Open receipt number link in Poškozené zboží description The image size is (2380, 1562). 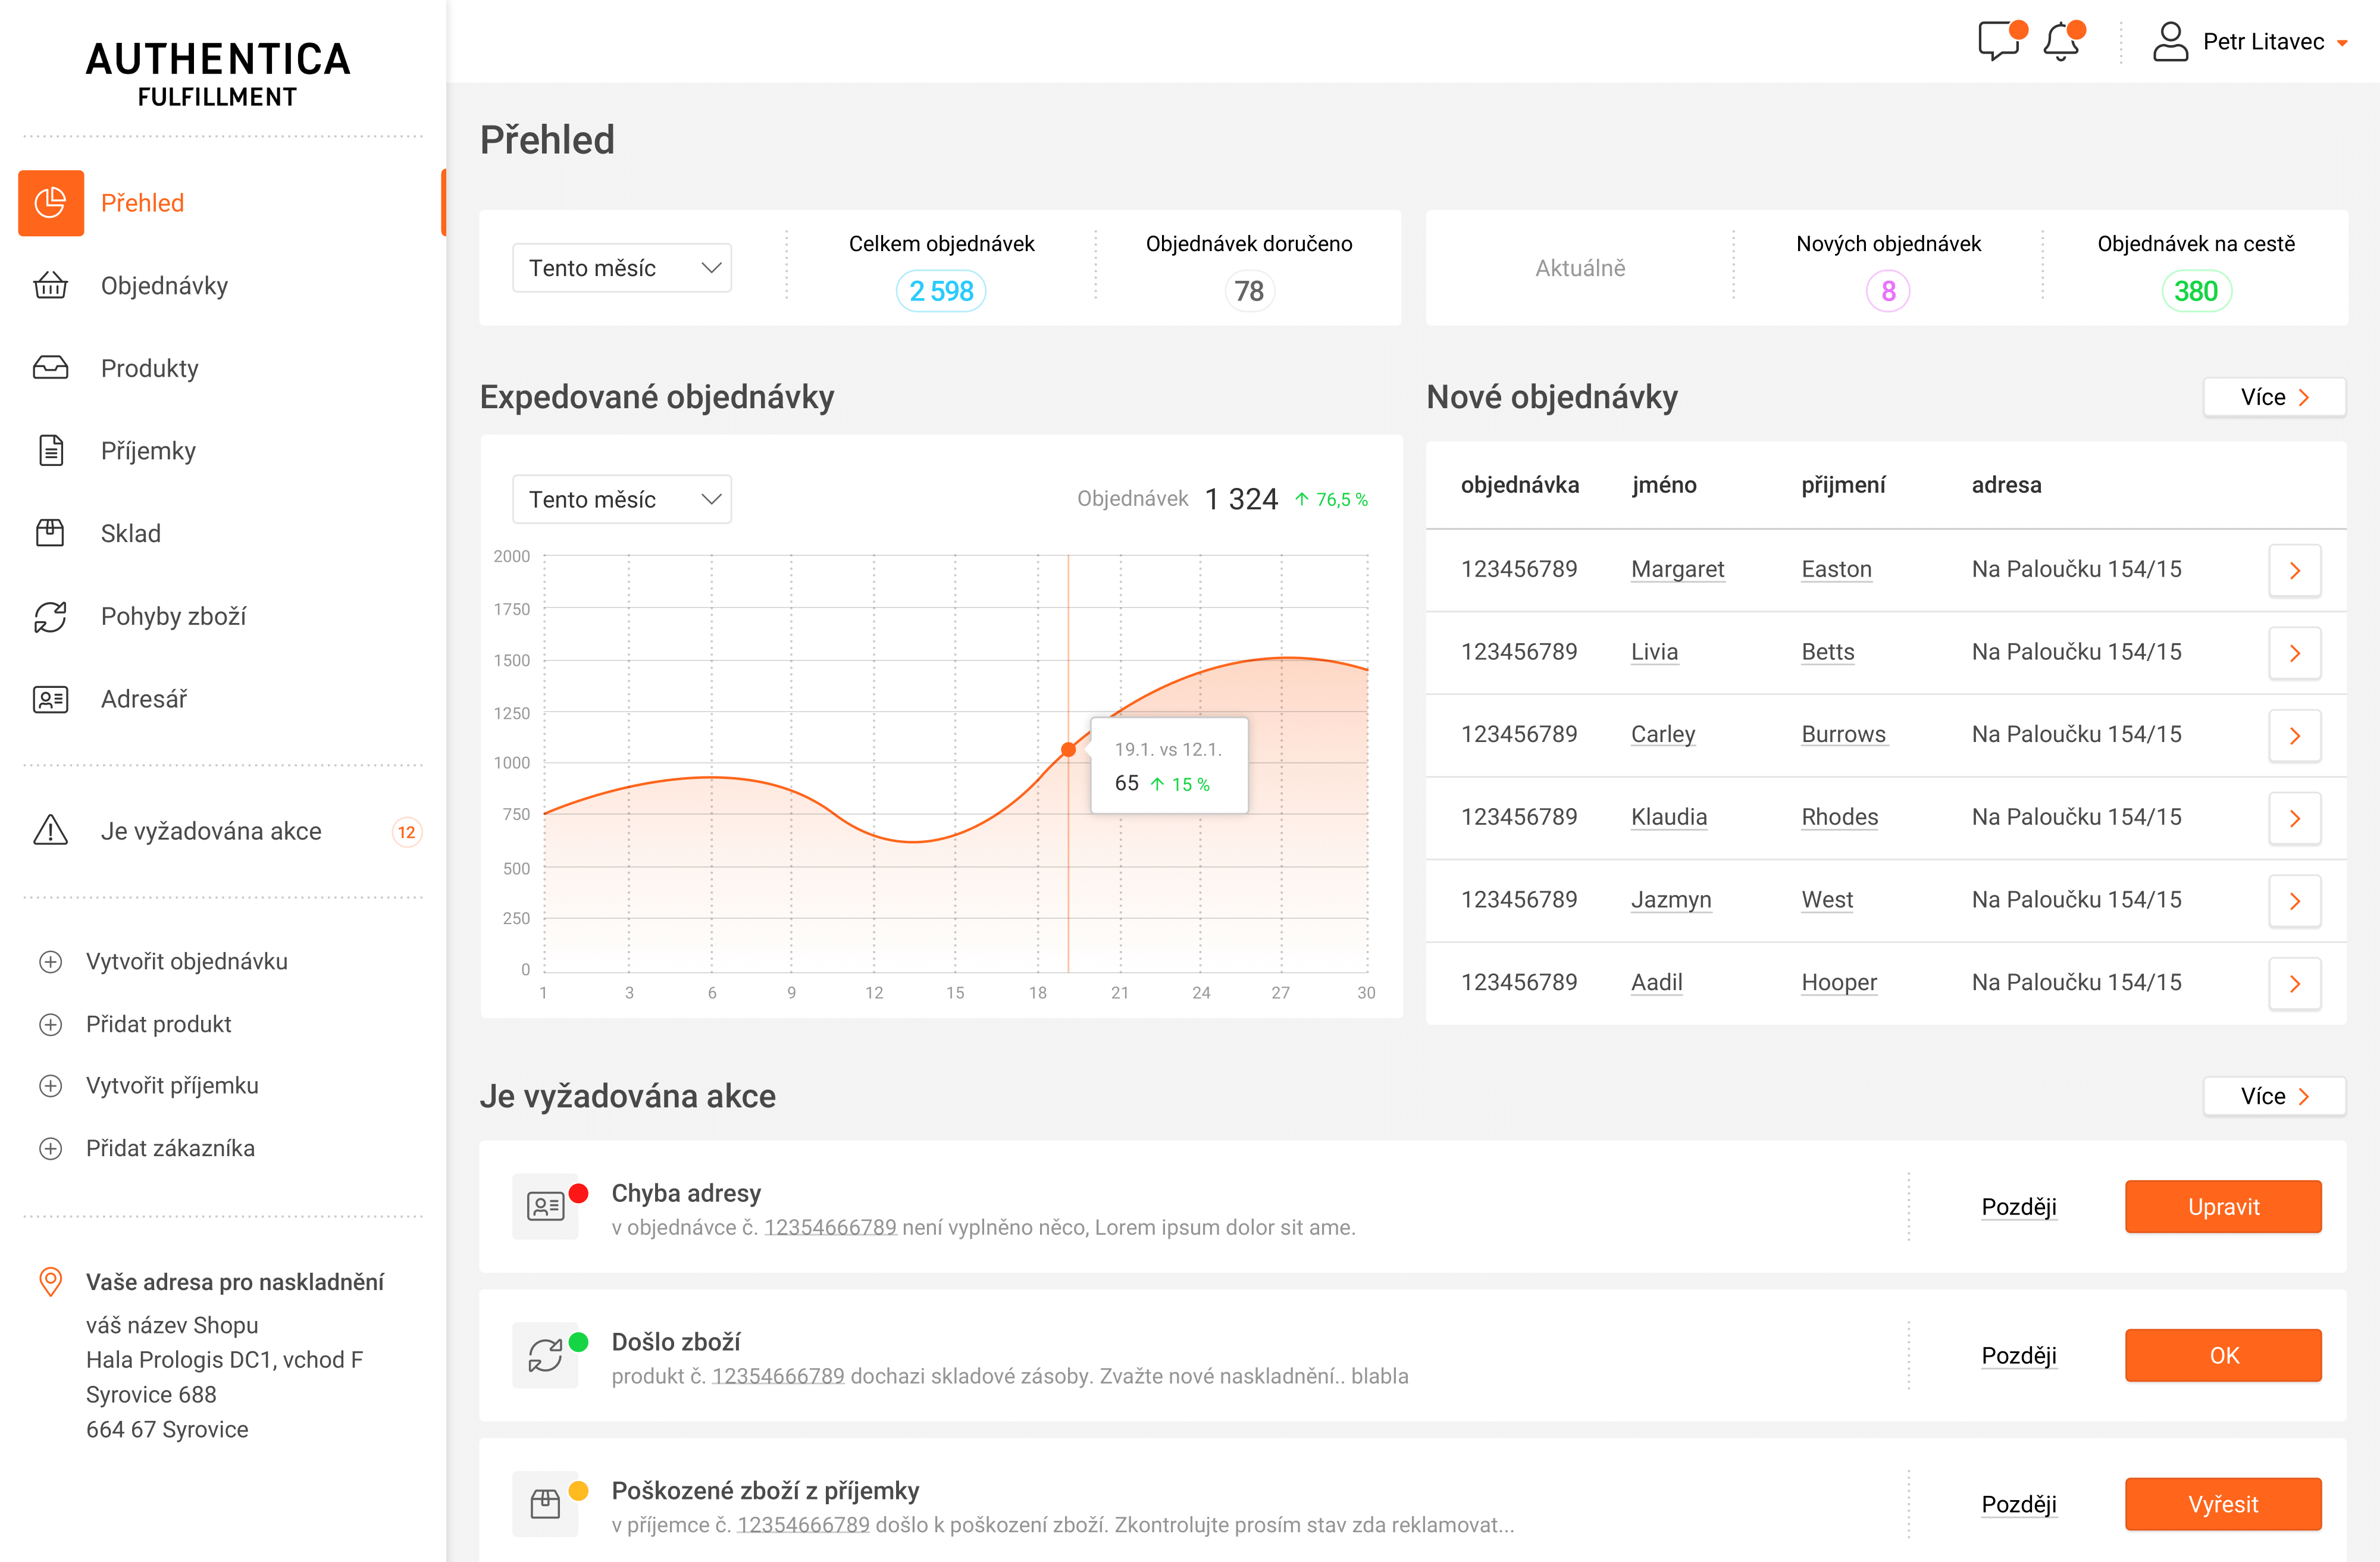pos(803,1526)
